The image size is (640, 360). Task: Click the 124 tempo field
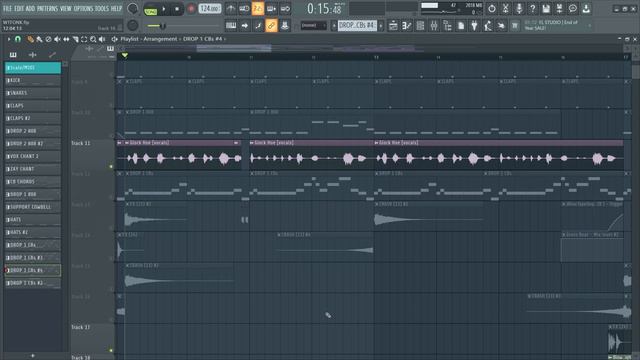click(x=209, y=9)
